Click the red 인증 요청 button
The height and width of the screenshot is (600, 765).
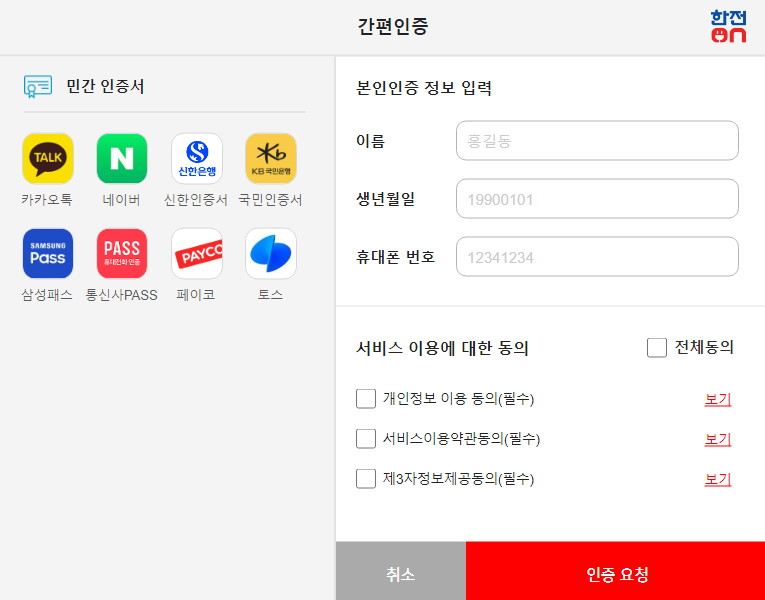(x=615, y=571)
